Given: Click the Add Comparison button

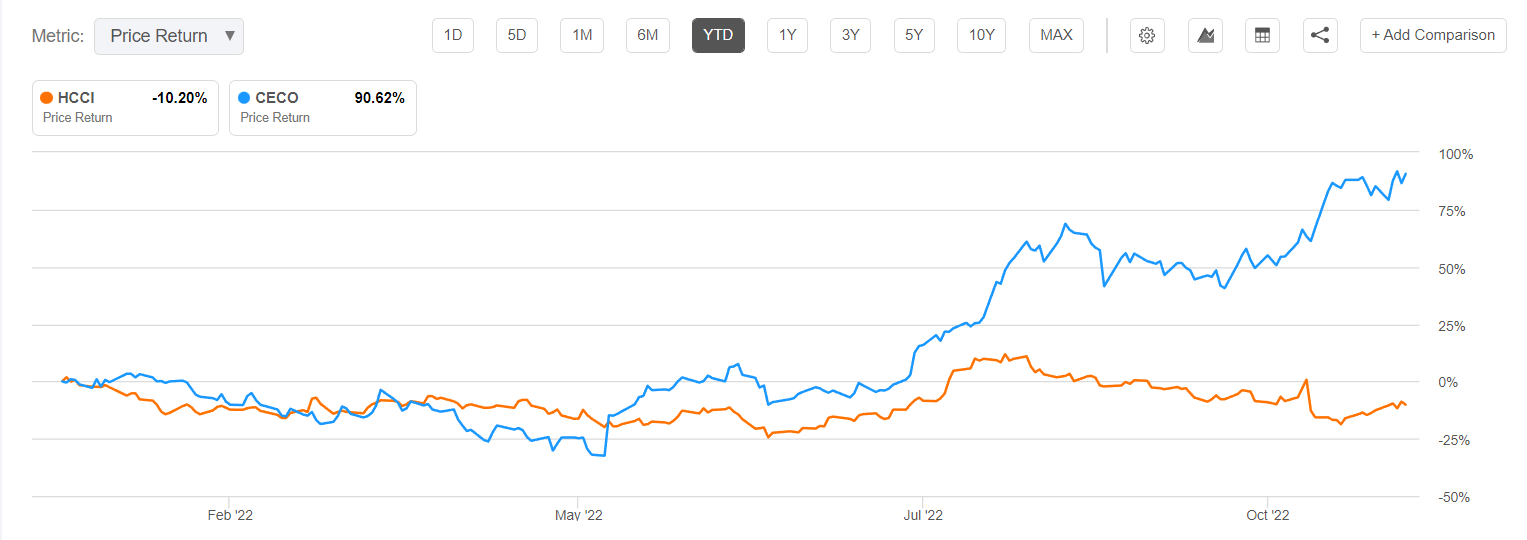Looking at the screenshot, I should pyautogui.click(x=1433, y=36).
